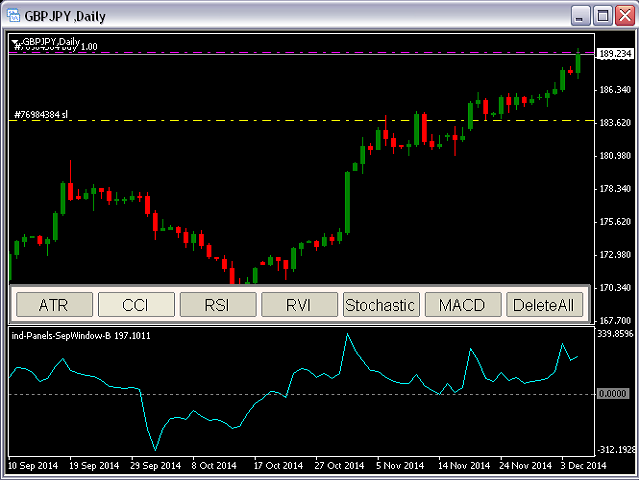Click the magenta take profit line
The width and height of the screenshot is (640, 480).
tap(300, 52)
